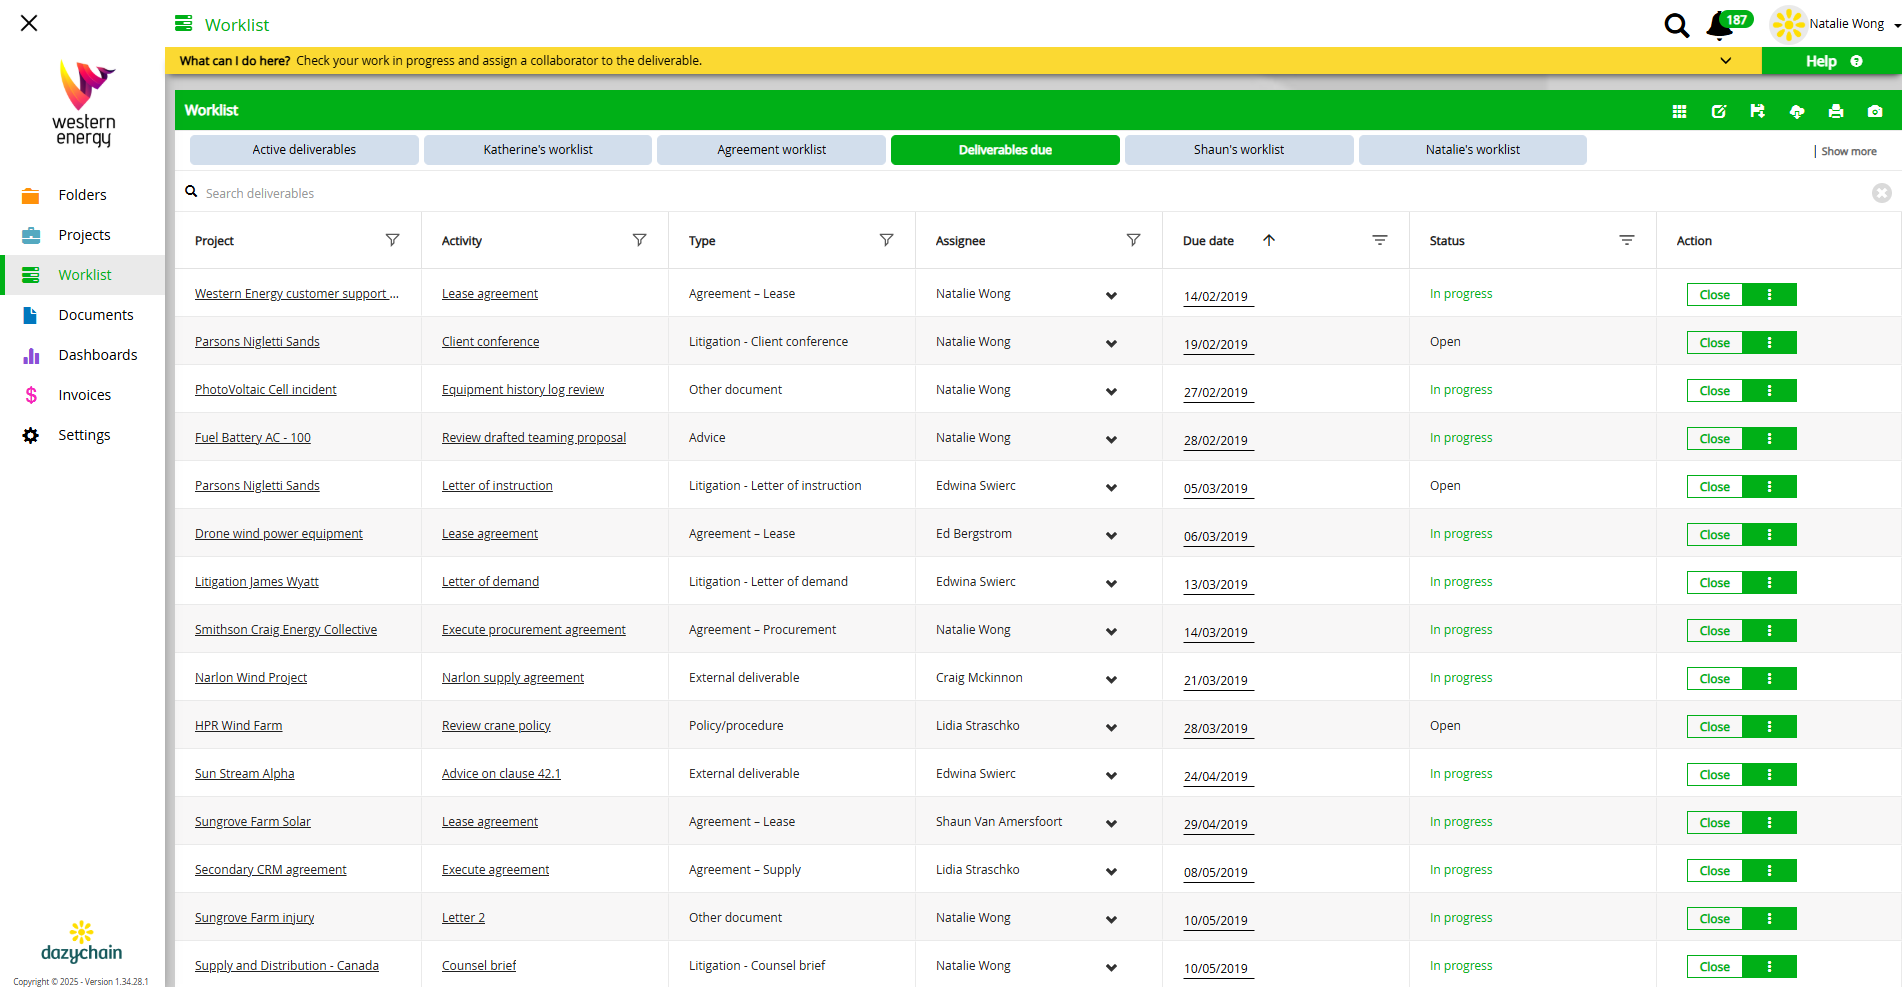
Task: Click the save view floppy icon
Action: pyautogui.click(x=1757, y=111)
